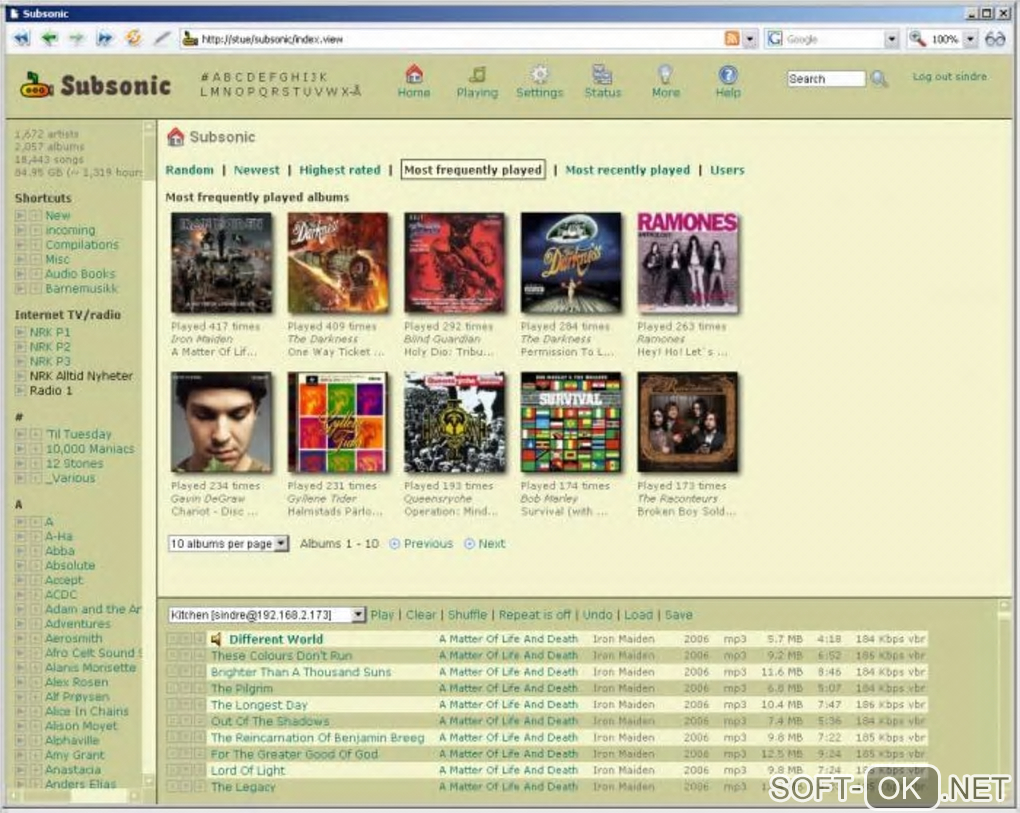Image resolution: width=1020 pixels, height=813 pixels.
Task: Click the add icon beside Incoming shortcut
Action: point(35,230)
